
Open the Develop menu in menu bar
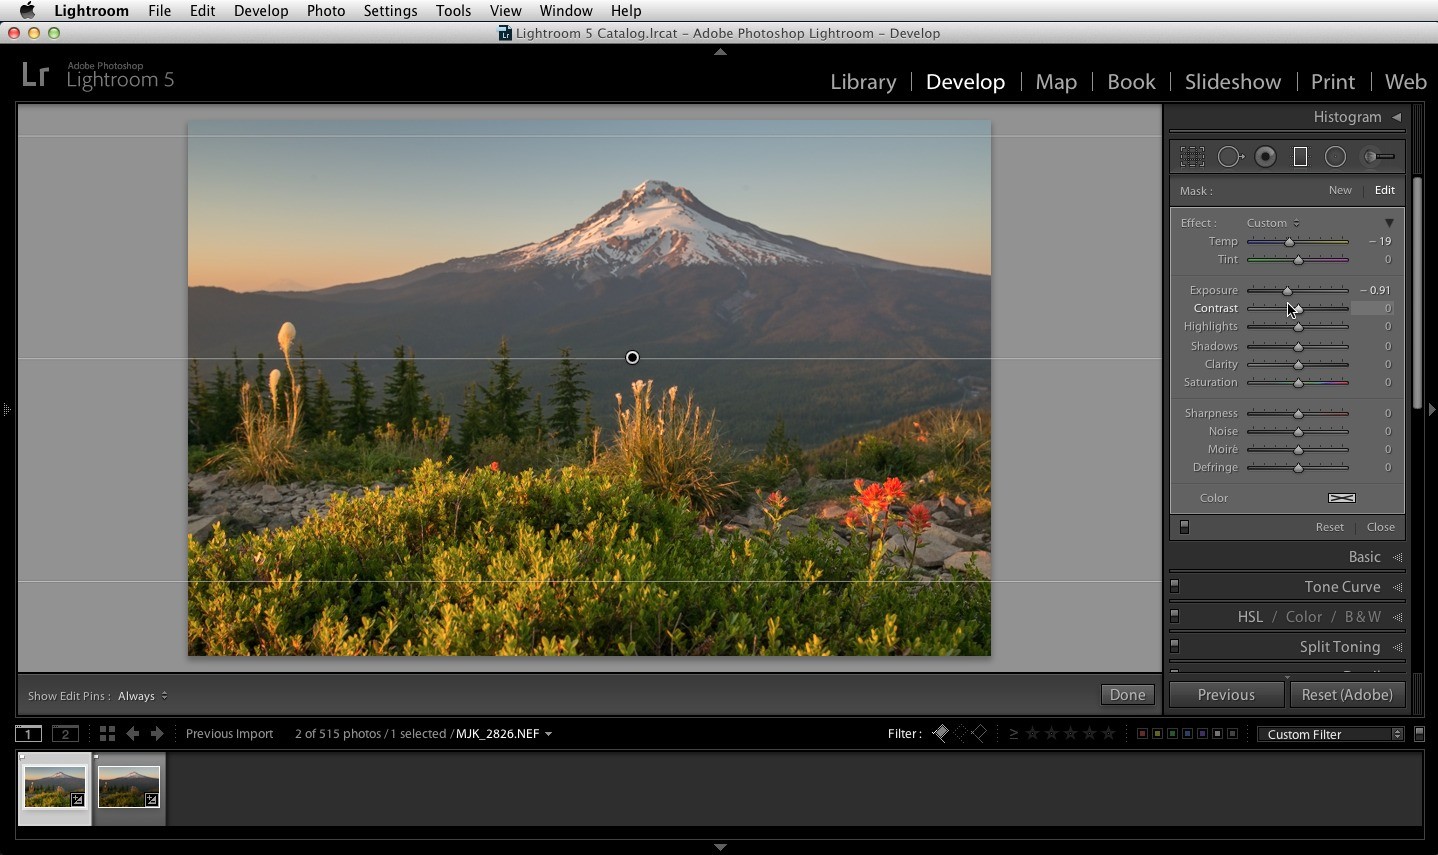(x=261, y=11)
